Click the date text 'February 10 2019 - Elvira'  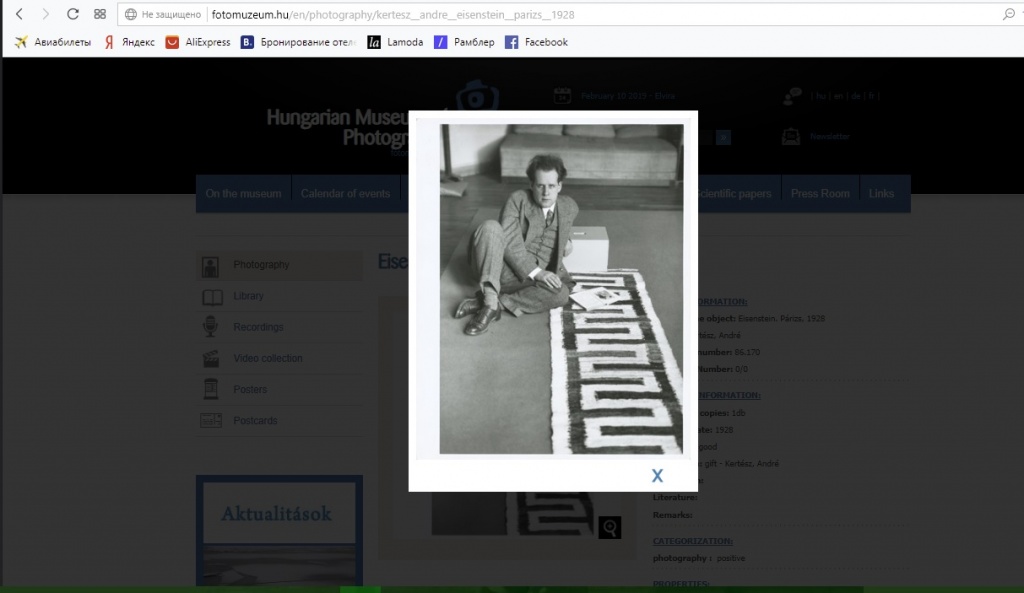tap(628, 96)
